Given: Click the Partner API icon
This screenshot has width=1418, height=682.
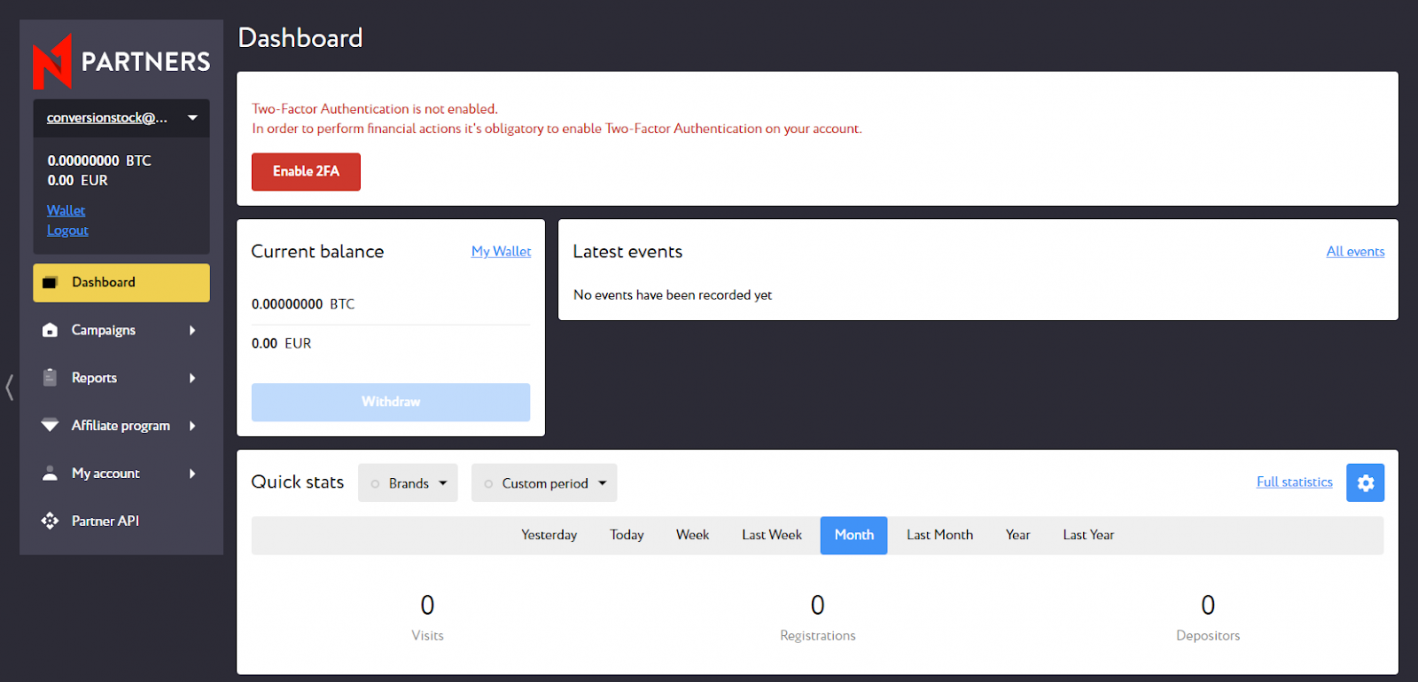Looking at the screenshot, I should pos(50,521).
